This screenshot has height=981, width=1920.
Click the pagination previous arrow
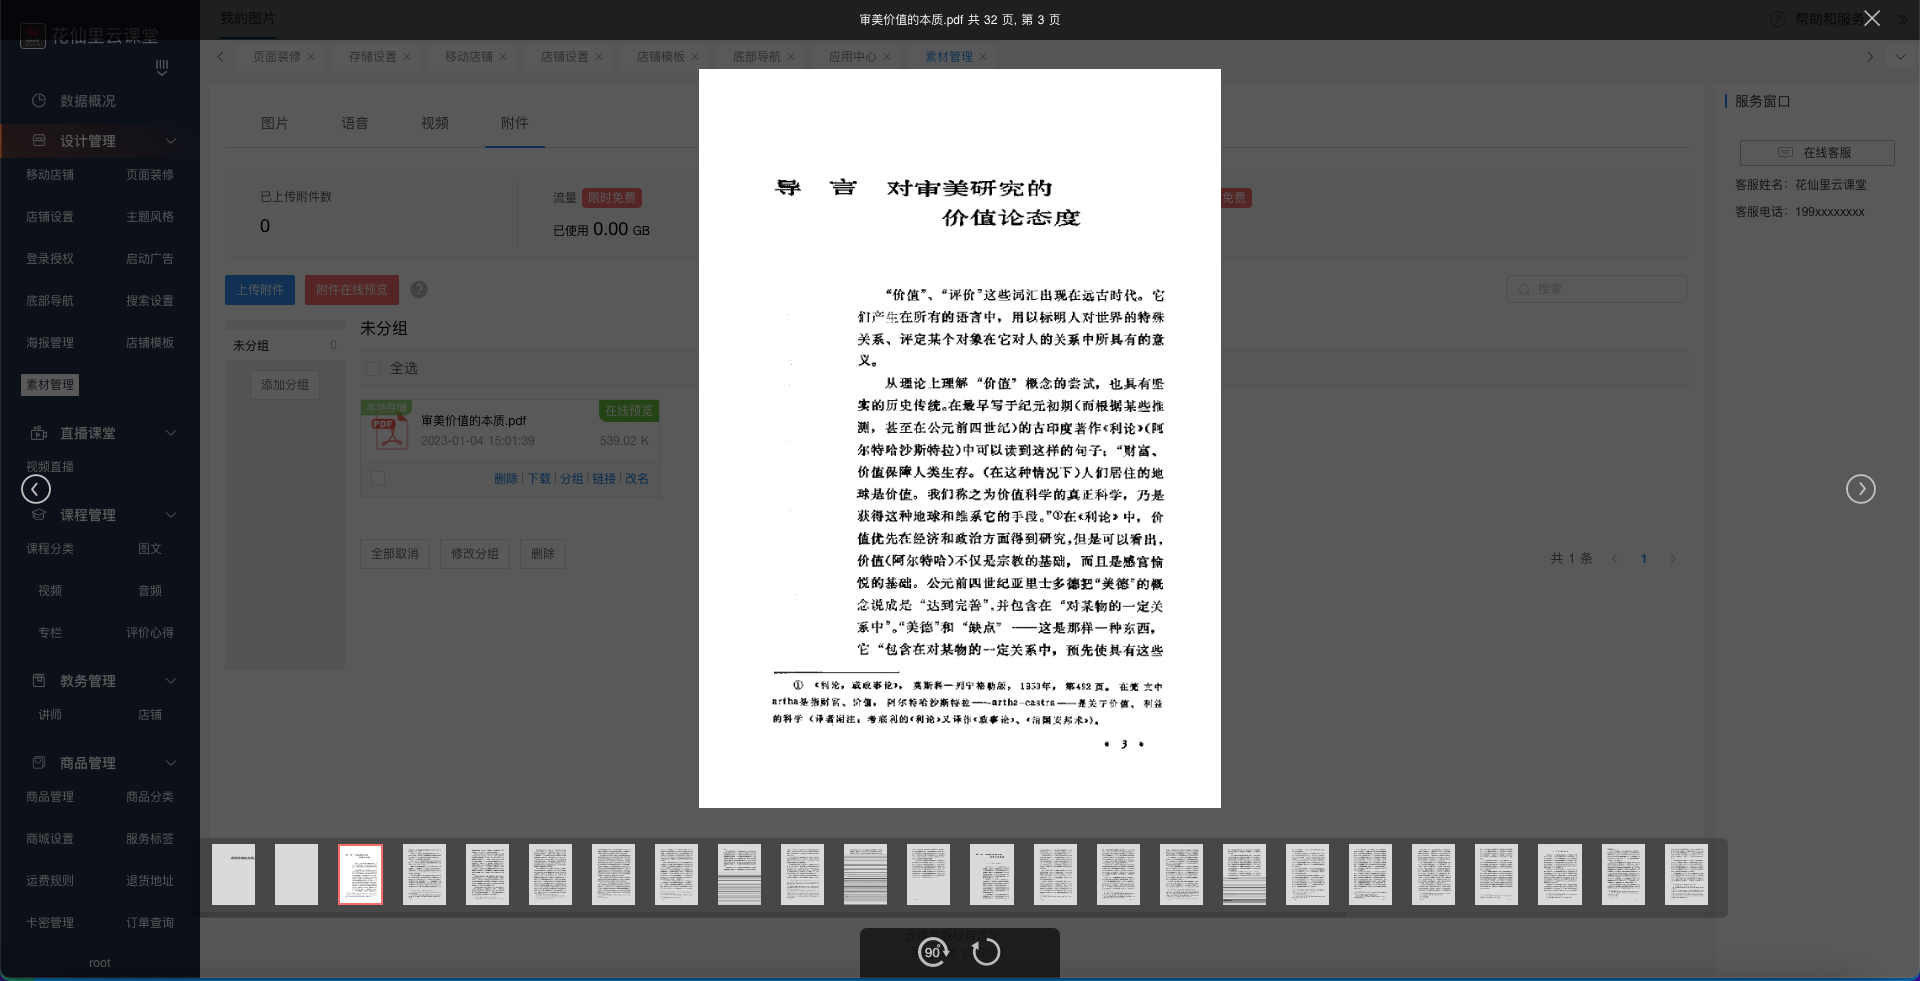[1614, 559]
